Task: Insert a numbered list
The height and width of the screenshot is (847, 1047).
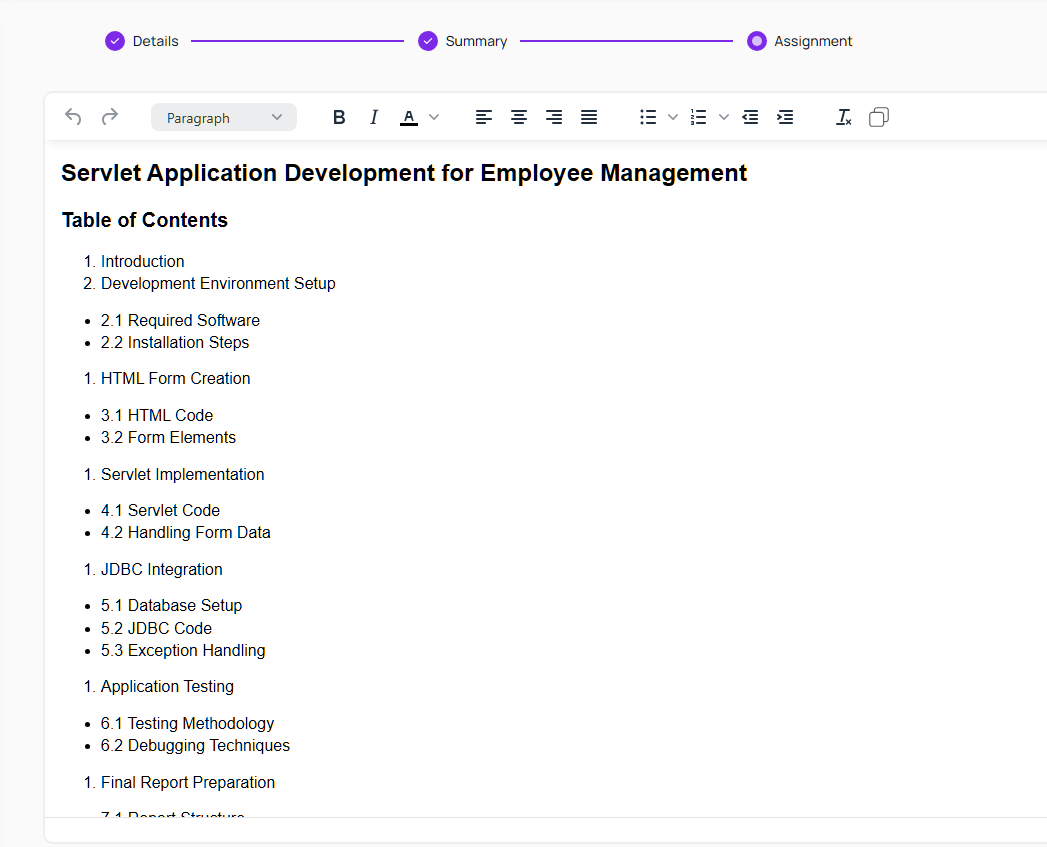Action: pyautogui.click(x=699, y=117)
